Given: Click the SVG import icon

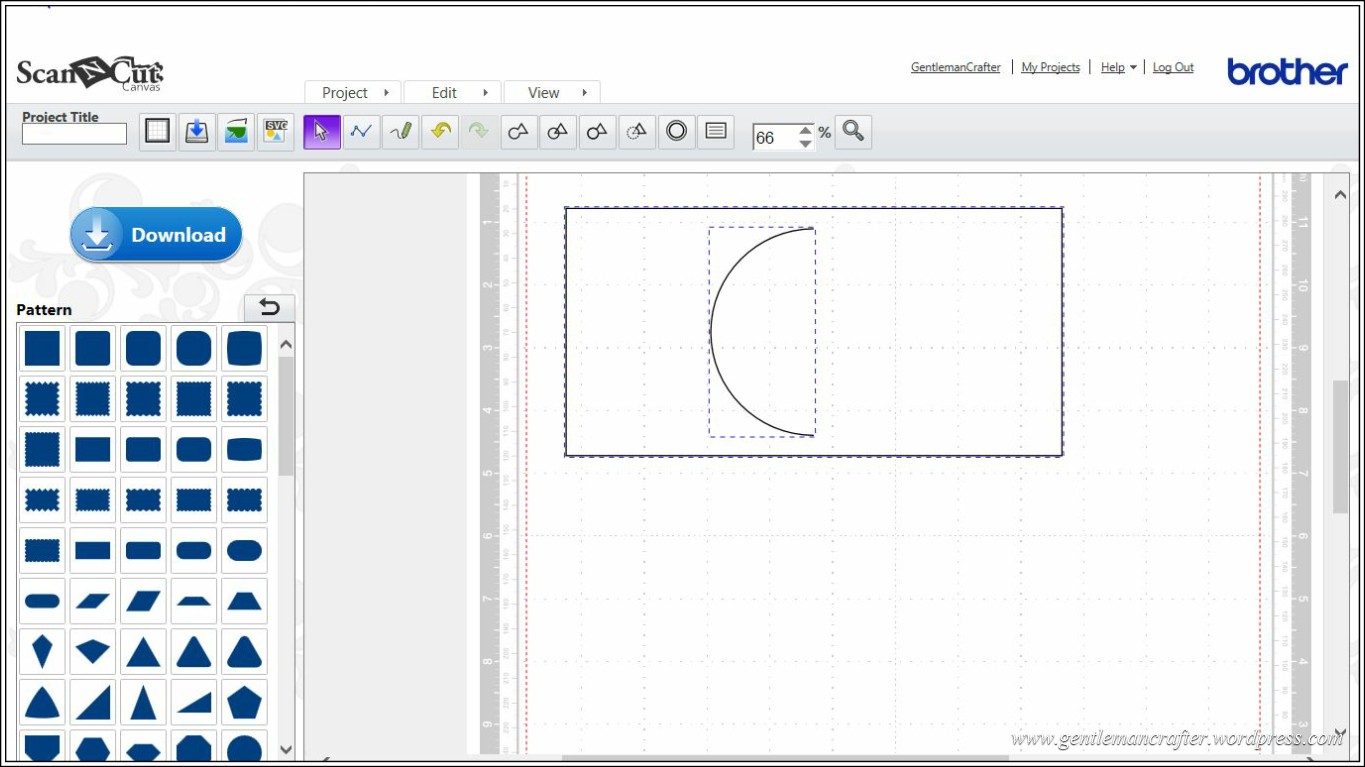Looking at the screenshot, I should point(275,132).
